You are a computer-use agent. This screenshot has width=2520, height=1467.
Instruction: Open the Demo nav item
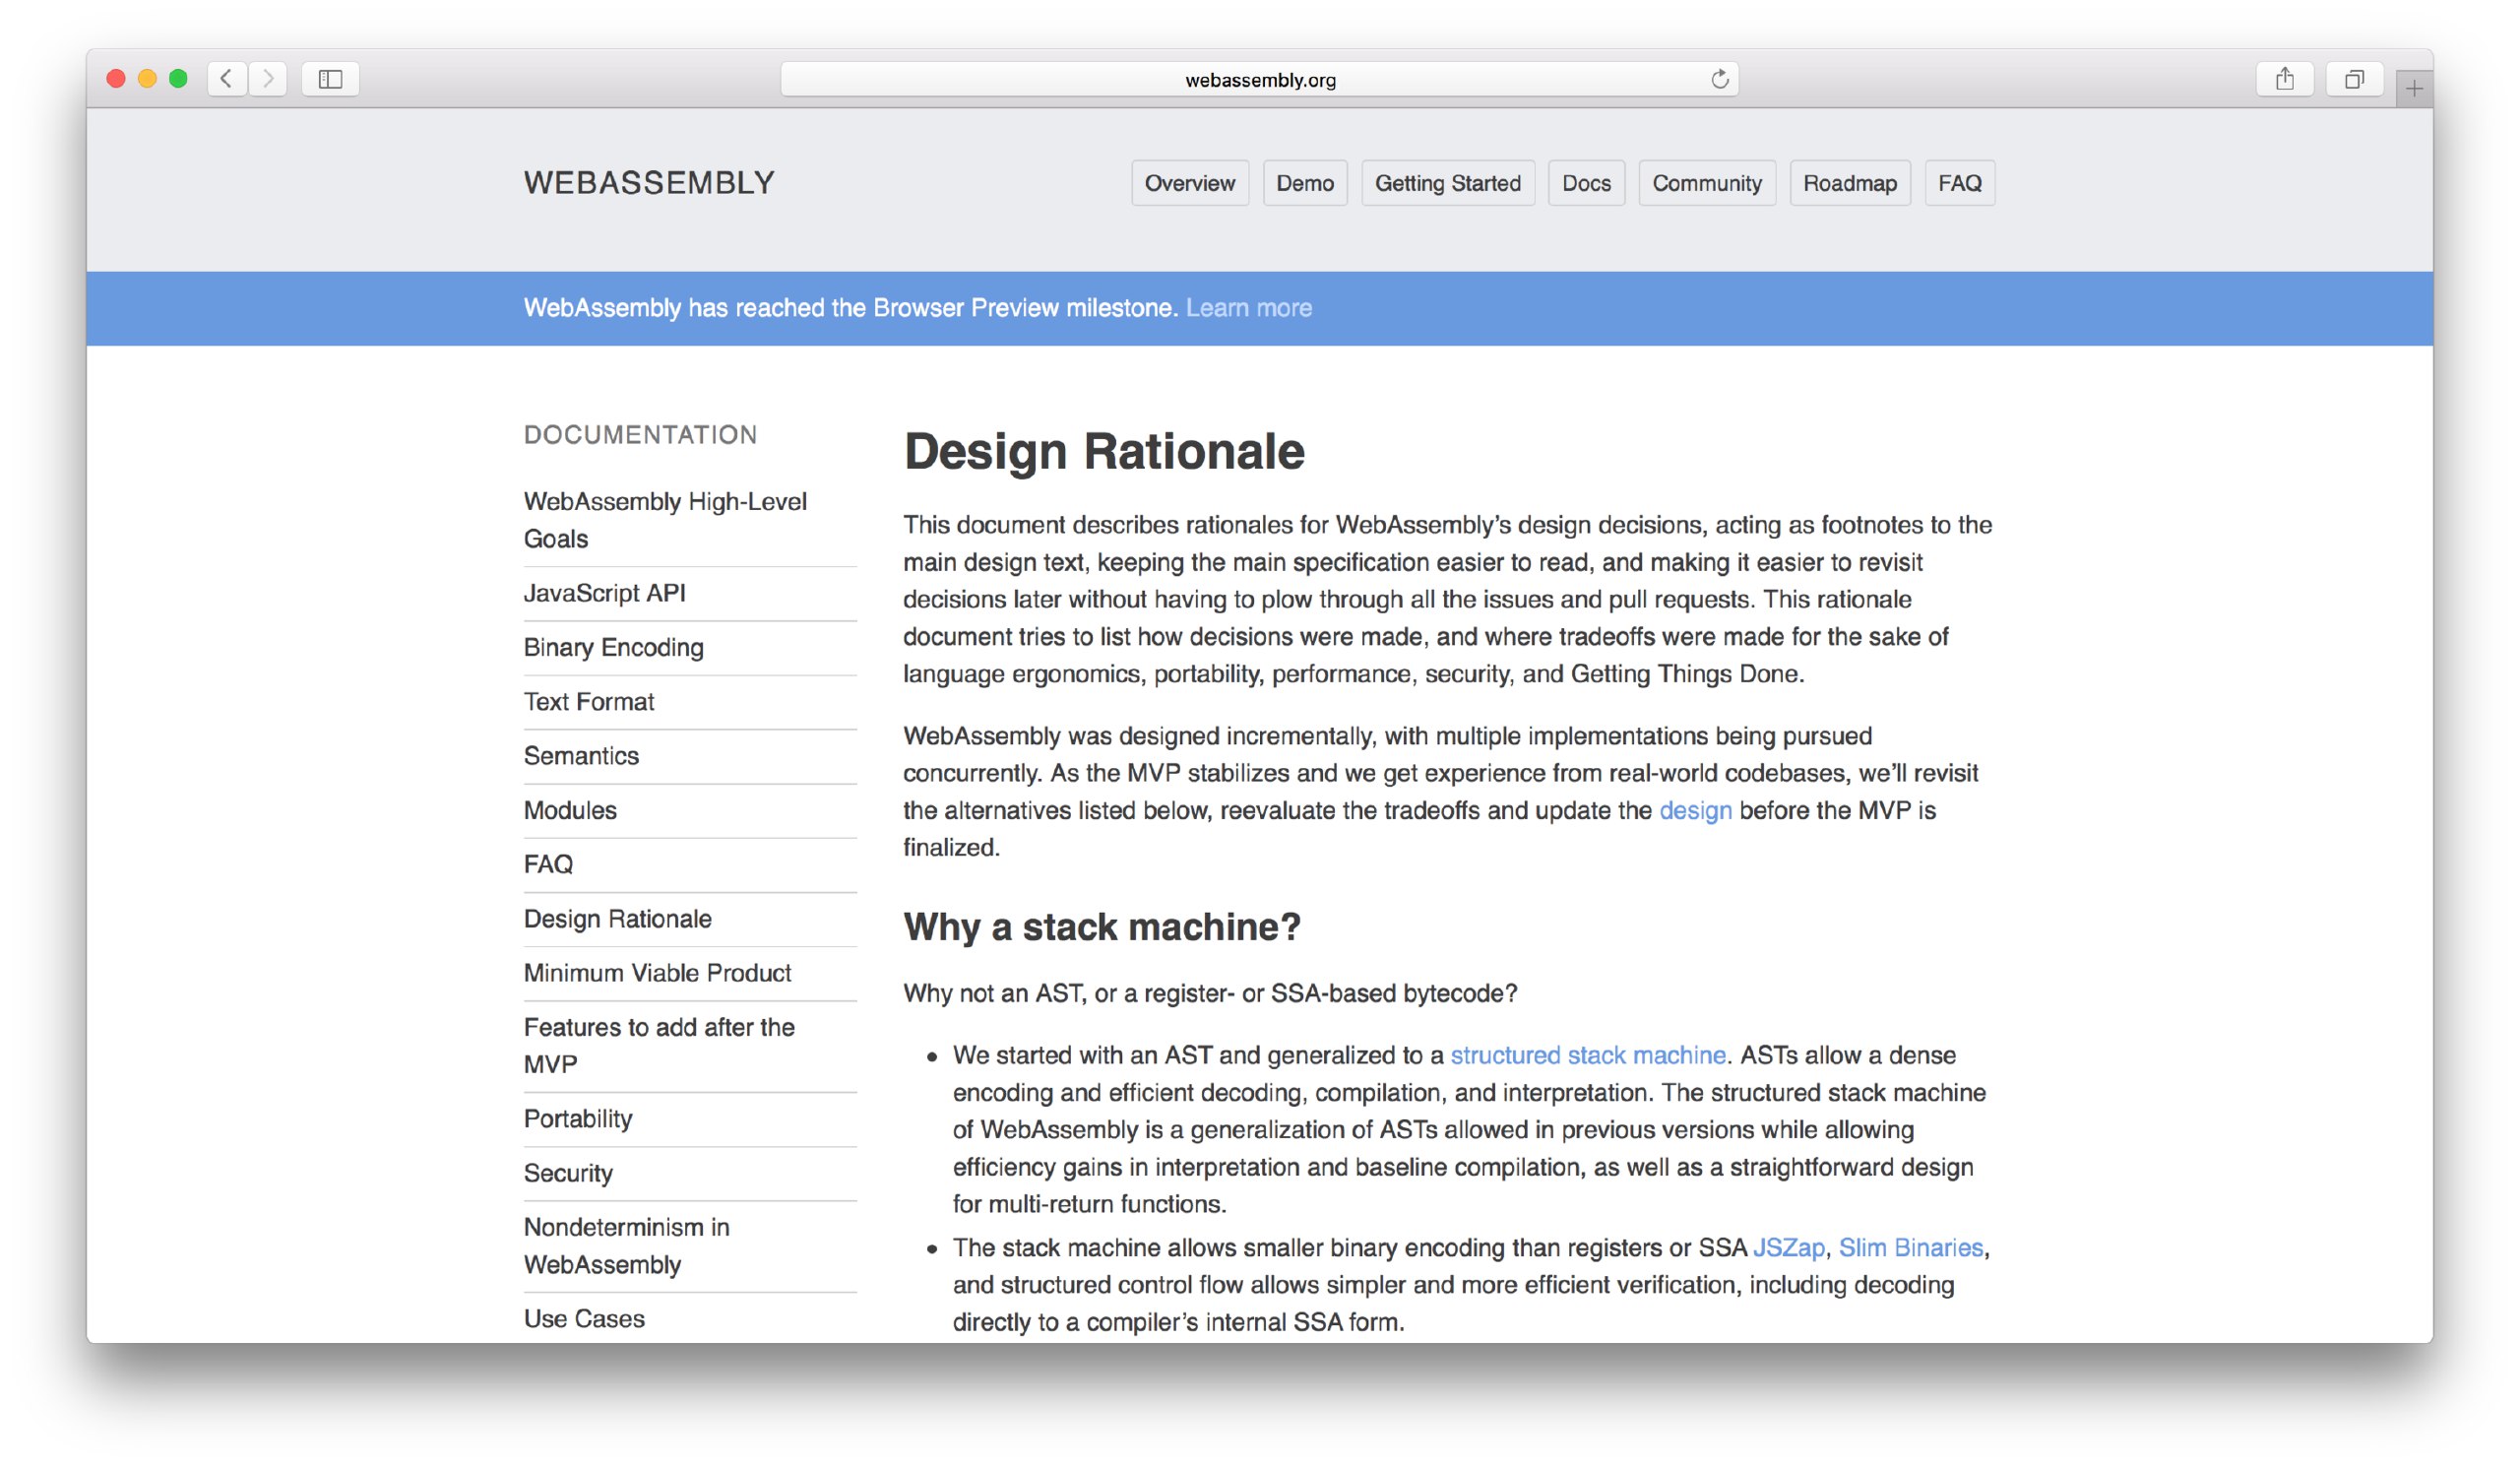point(1305,183)
